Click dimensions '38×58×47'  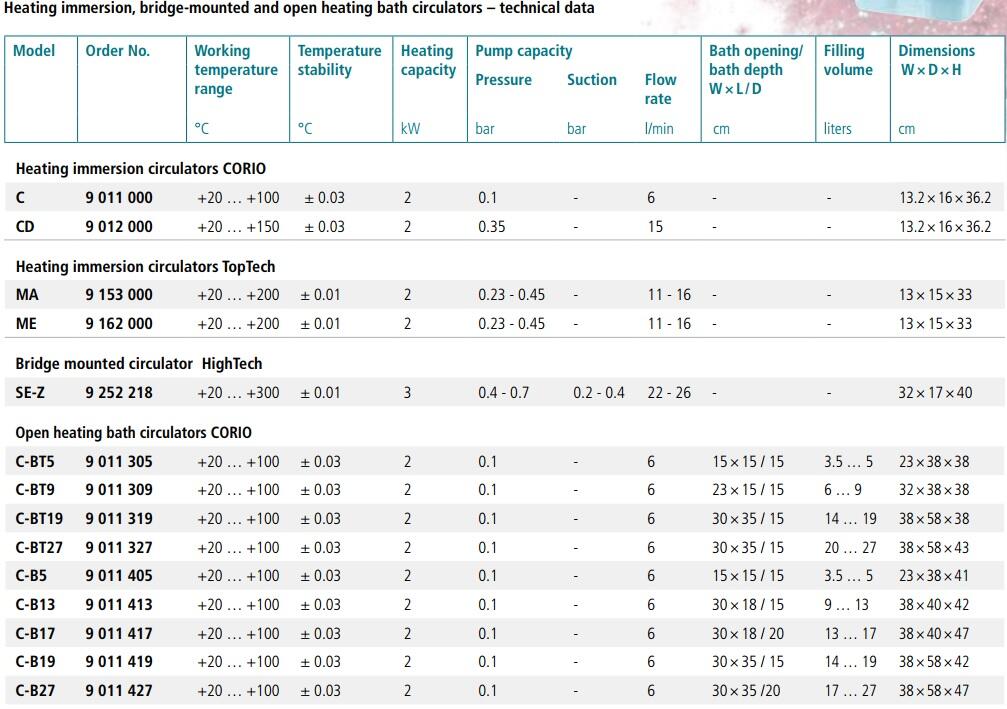(934, 691)
